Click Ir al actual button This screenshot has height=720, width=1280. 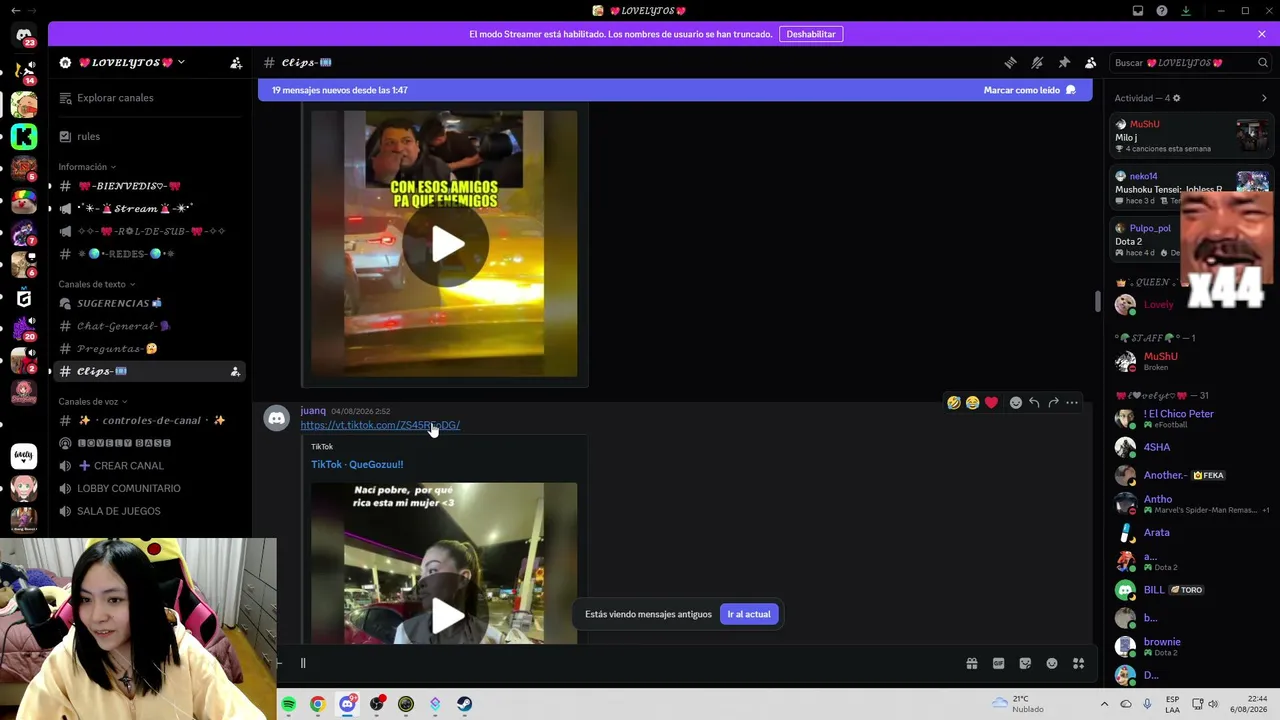tap(749, 614)
